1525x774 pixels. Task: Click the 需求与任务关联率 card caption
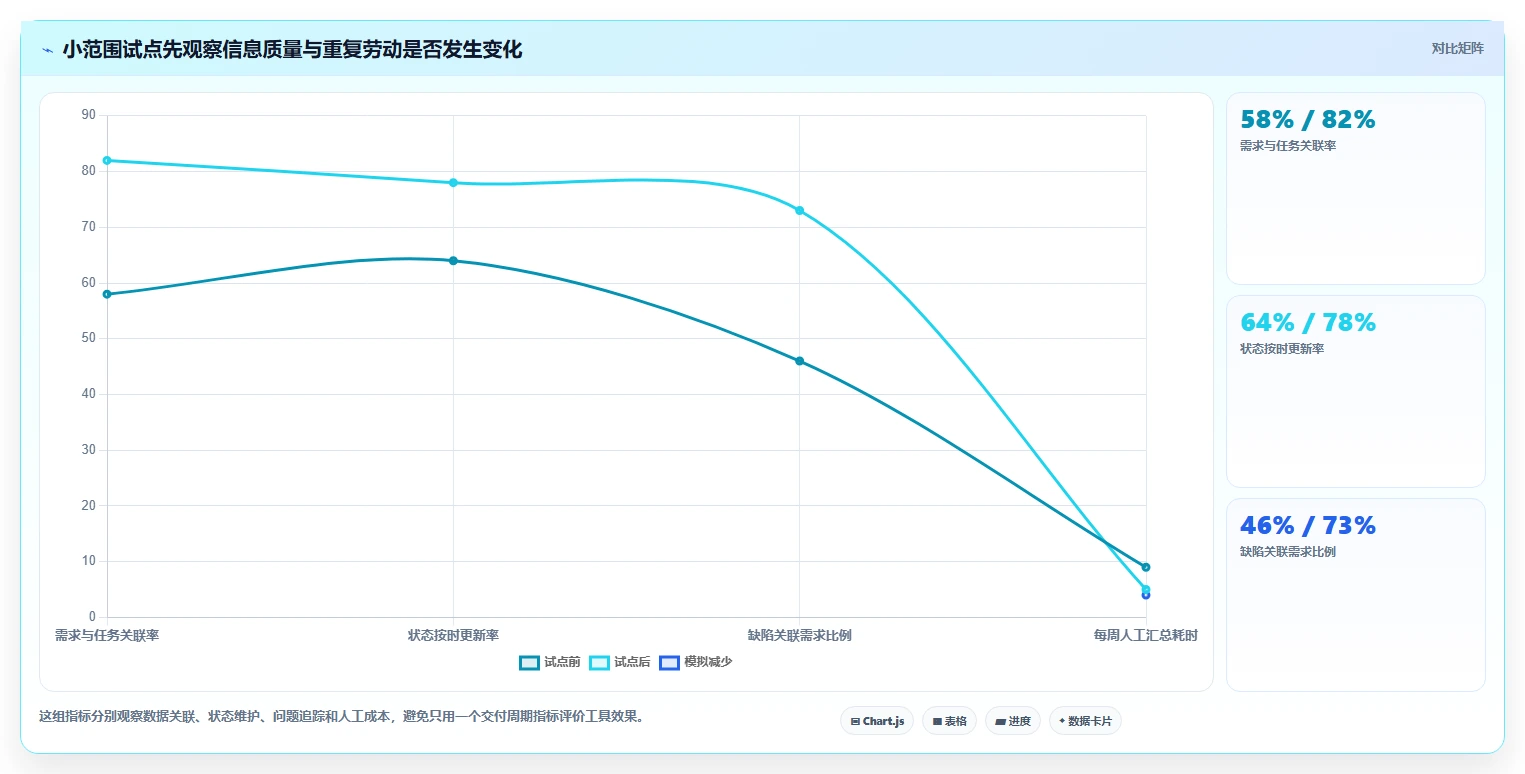coord(1288,146)
